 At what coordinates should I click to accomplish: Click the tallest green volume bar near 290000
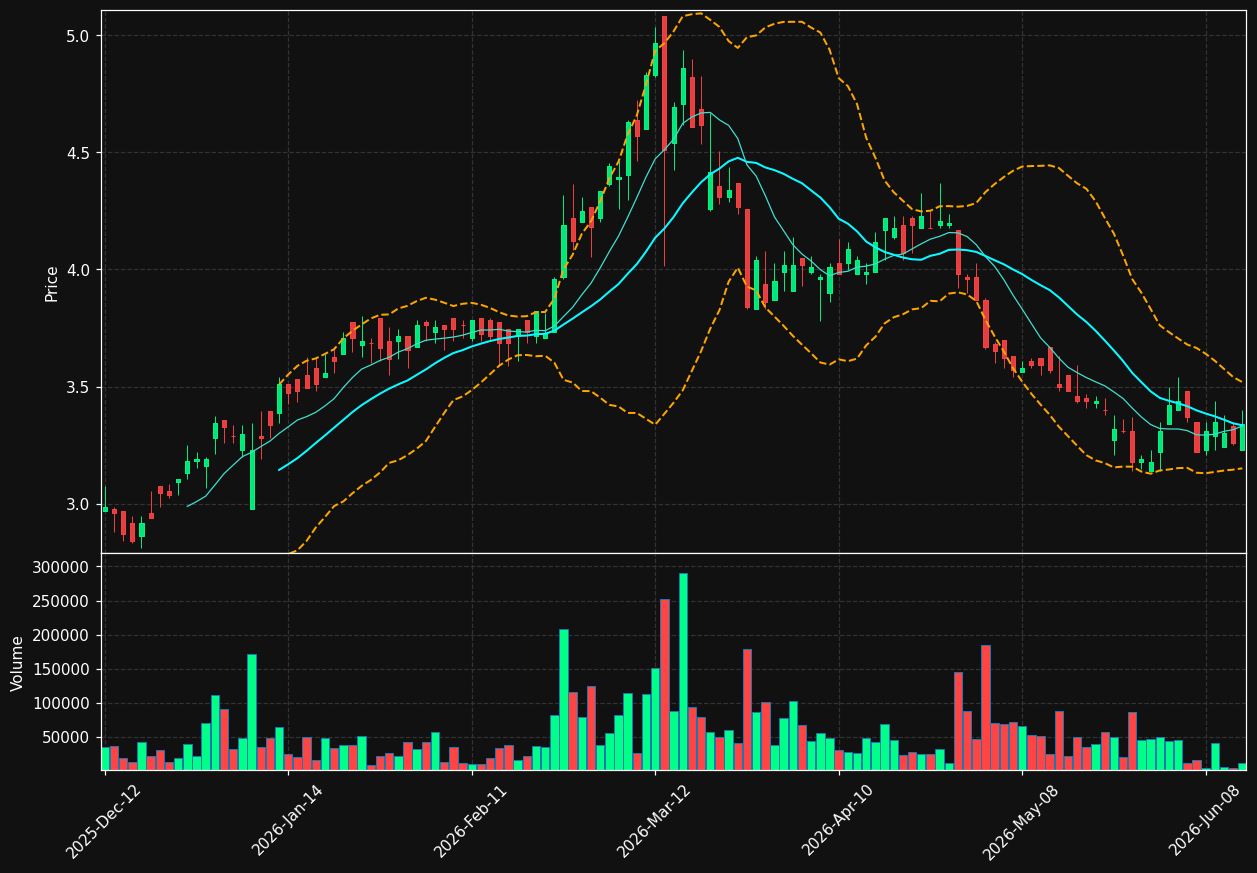(x=683, y=671)
